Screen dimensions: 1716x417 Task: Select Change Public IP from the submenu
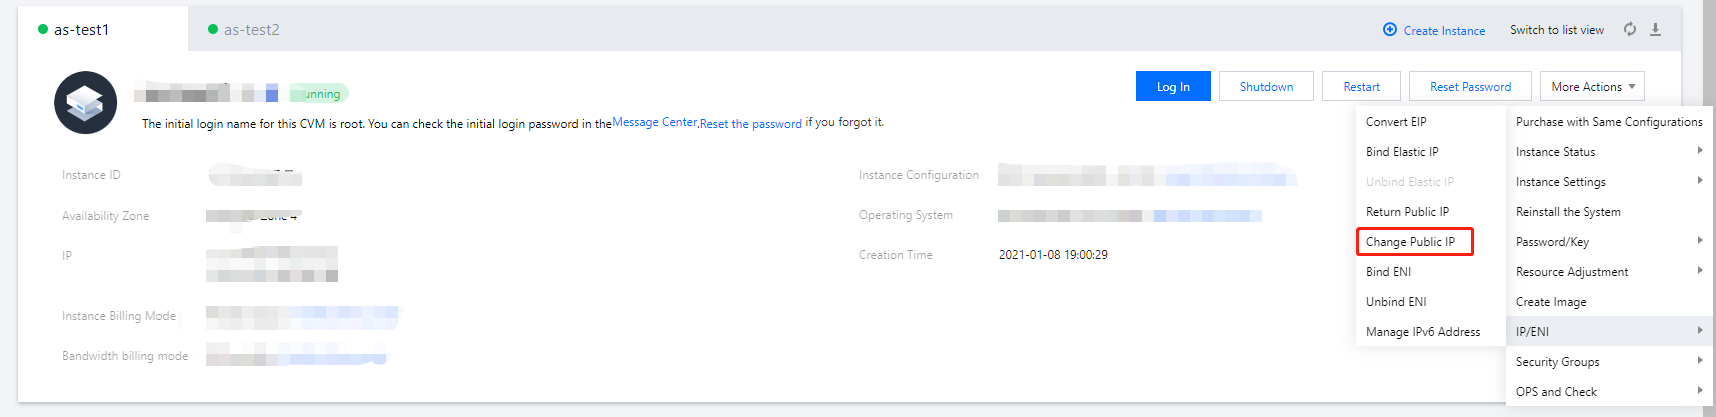point(1411,242)
